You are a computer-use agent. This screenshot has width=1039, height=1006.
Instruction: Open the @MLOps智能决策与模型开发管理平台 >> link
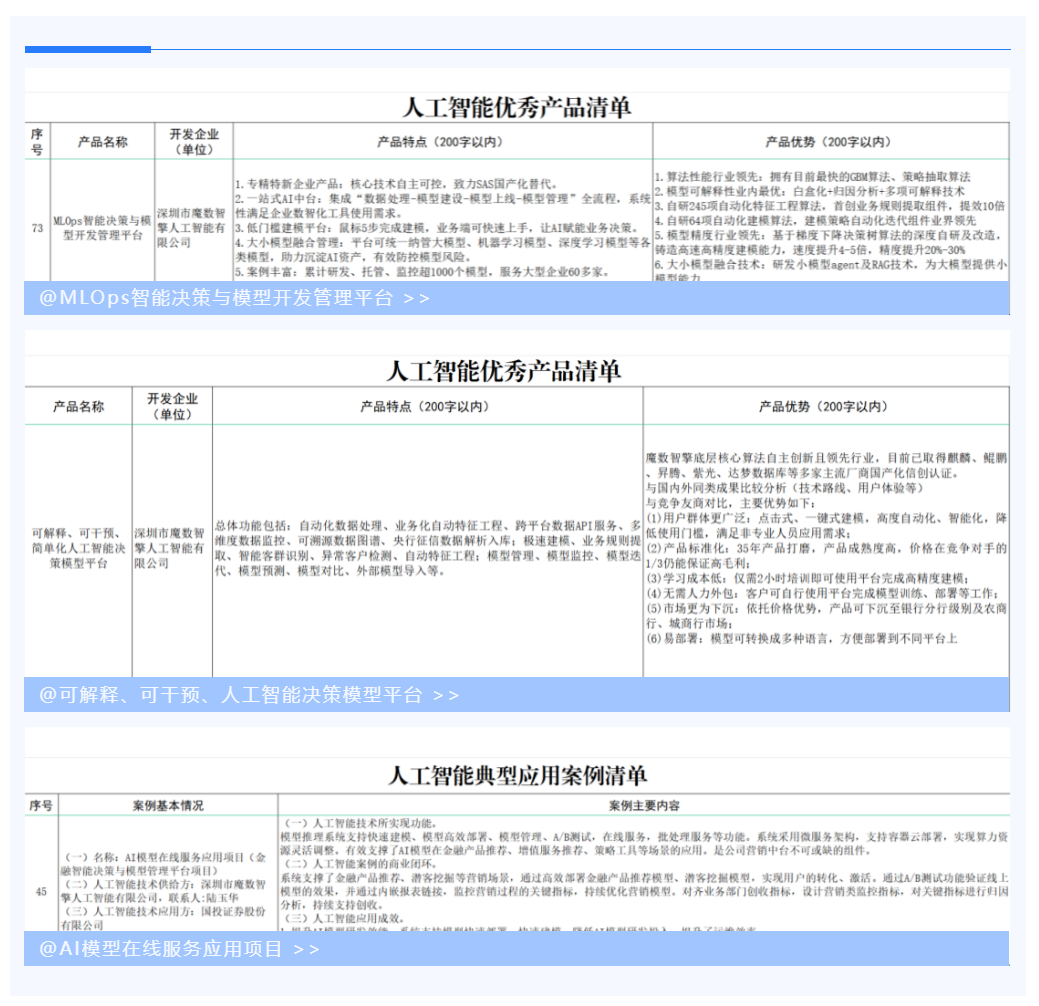click(x=234, y=298)
